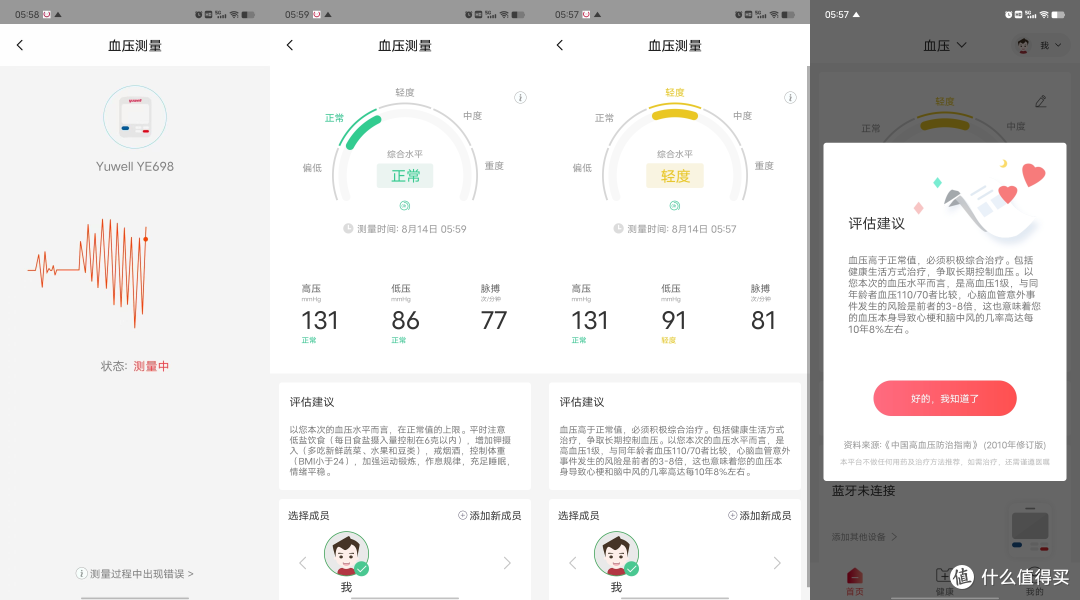Image resolution: width=1080 pixels, height=600 pixels.
Task: Tap the clock icon beside 测量时间 8月14日 05:57
Action: pyautogui.click(x=619, y=229)
